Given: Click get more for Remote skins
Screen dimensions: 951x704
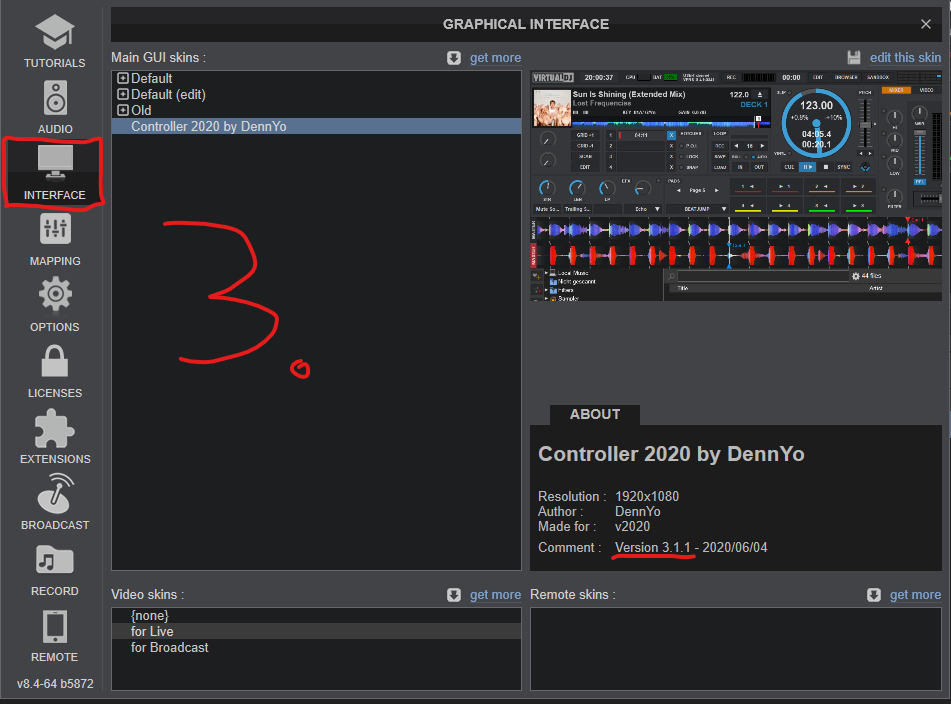Looking at the screenshot, I should 915,595.
